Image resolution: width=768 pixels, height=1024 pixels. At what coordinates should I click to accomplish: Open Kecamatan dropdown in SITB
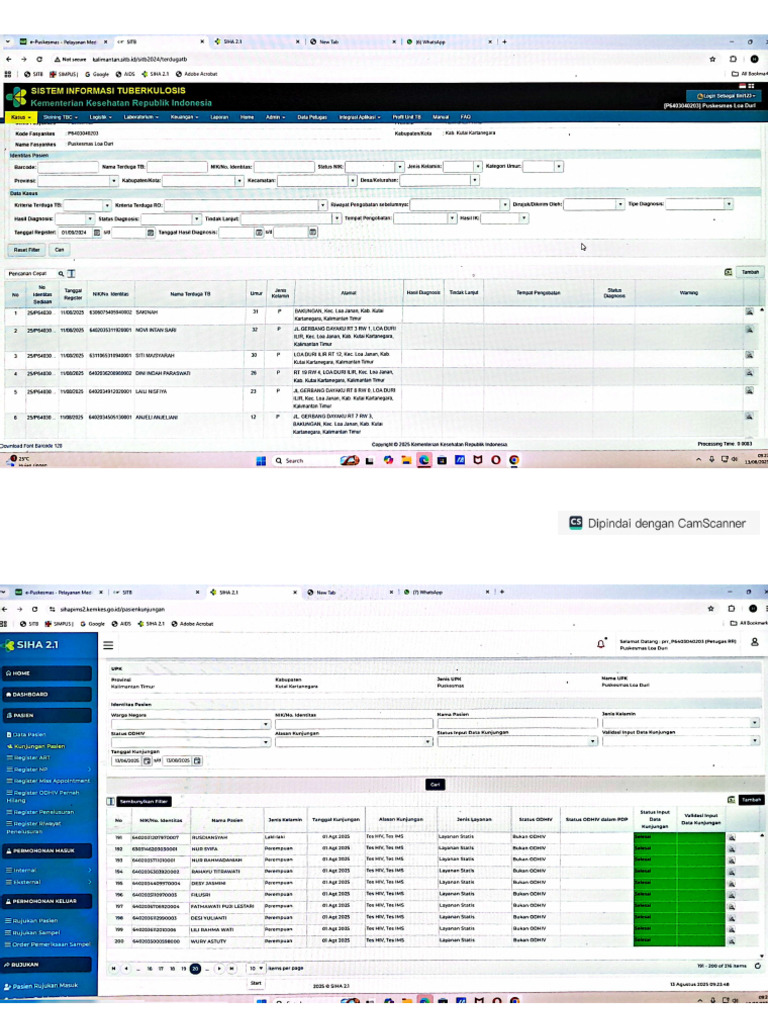353,181
